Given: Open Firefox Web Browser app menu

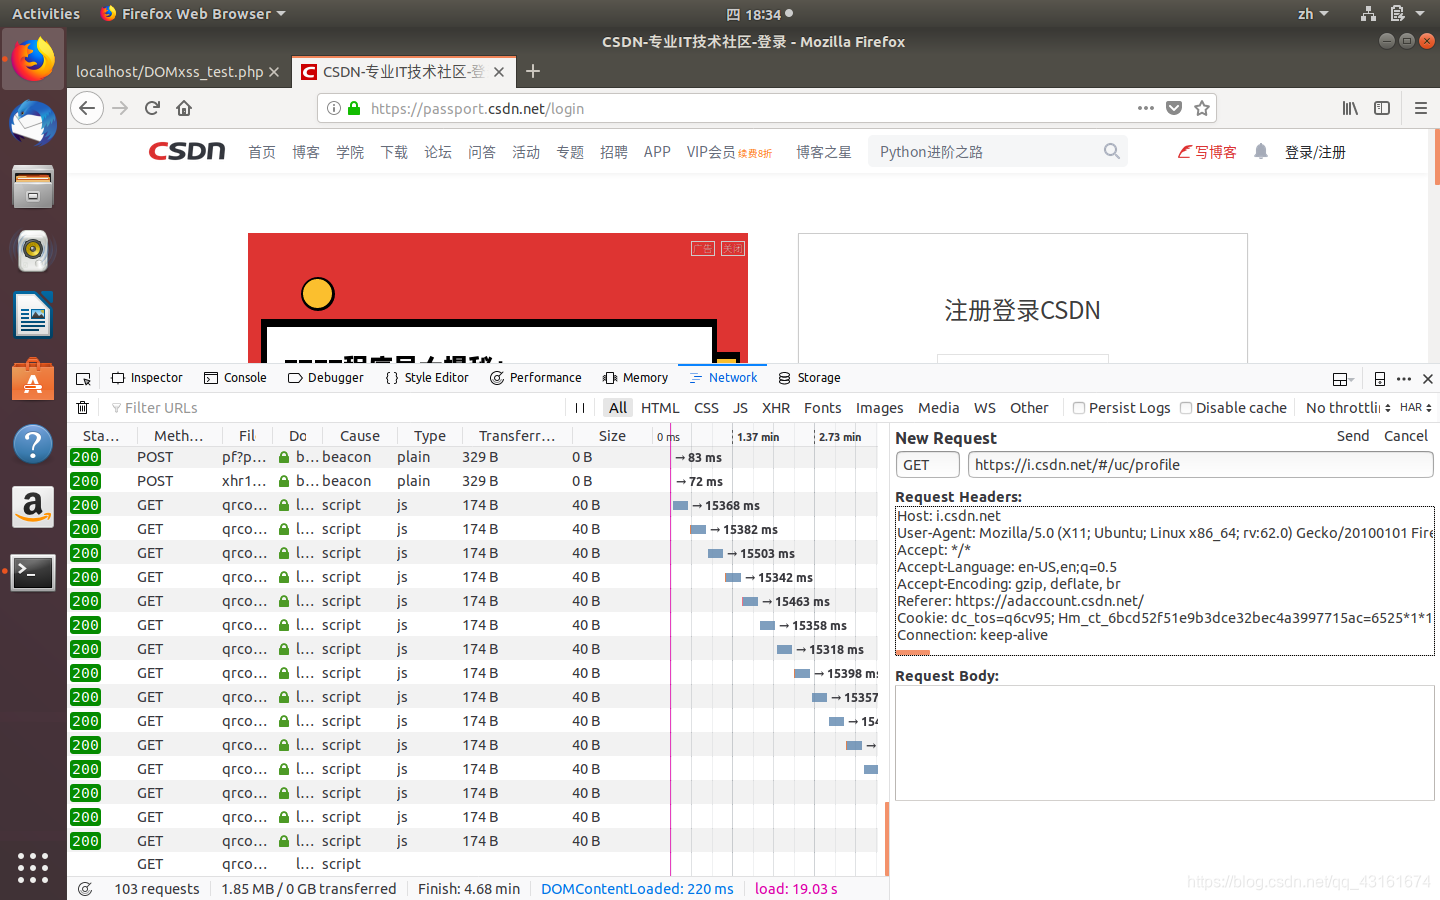Looking at the screenshot, I should click(193, 13).
